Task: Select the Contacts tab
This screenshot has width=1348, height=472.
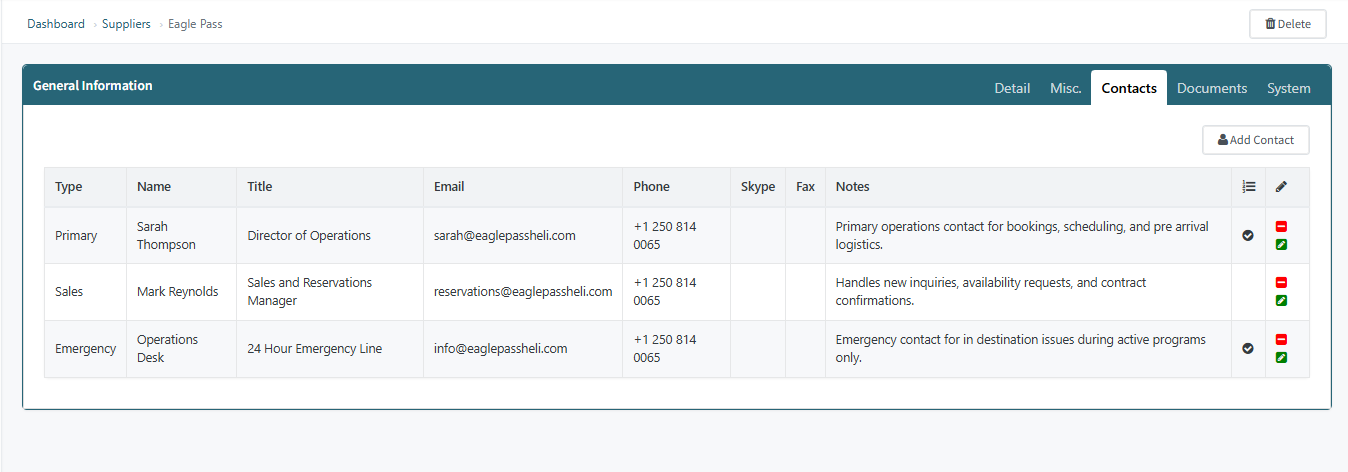Action: (1129, 88)
